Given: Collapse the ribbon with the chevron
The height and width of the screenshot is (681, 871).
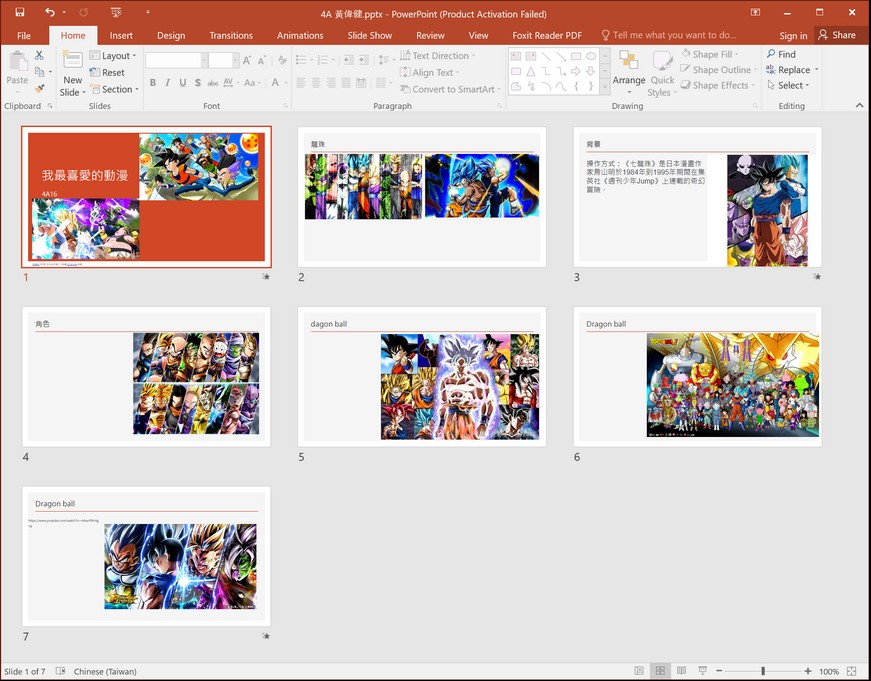Looking at the screenshot, I should (x=859, y=105).
